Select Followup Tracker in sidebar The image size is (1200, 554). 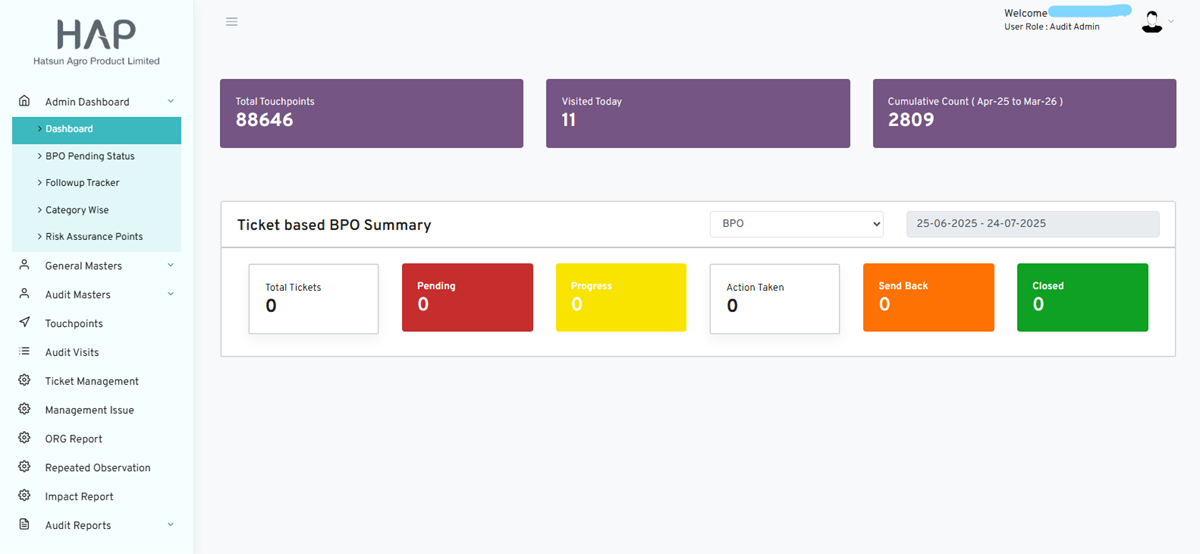coord(82,183)
